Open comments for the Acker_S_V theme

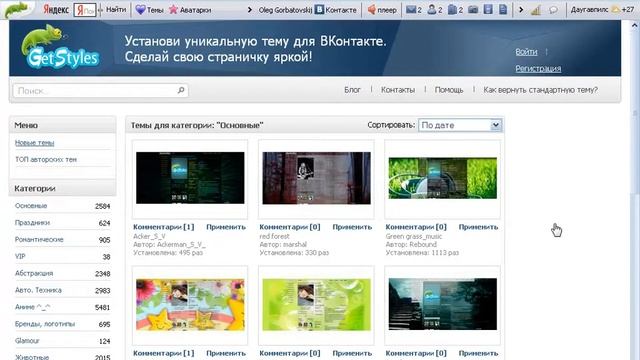[x=164, y=227]
